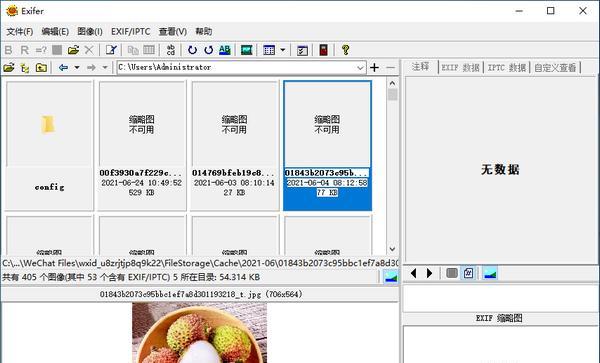Click the 'ab cd' rename icon
The image size is (600, 363).
tap(171, 50)
